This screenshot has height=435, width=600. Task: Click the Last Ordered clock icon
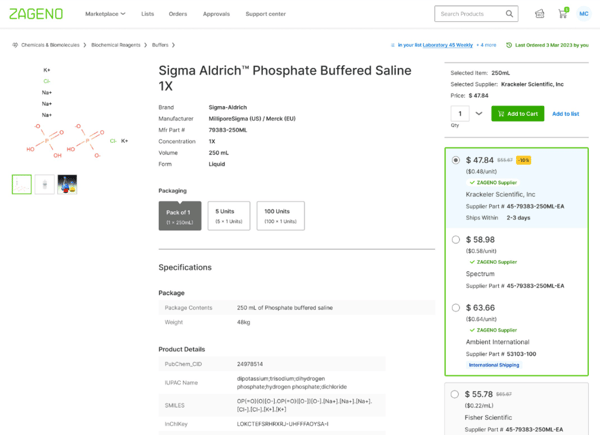click(x=509, y=45)
